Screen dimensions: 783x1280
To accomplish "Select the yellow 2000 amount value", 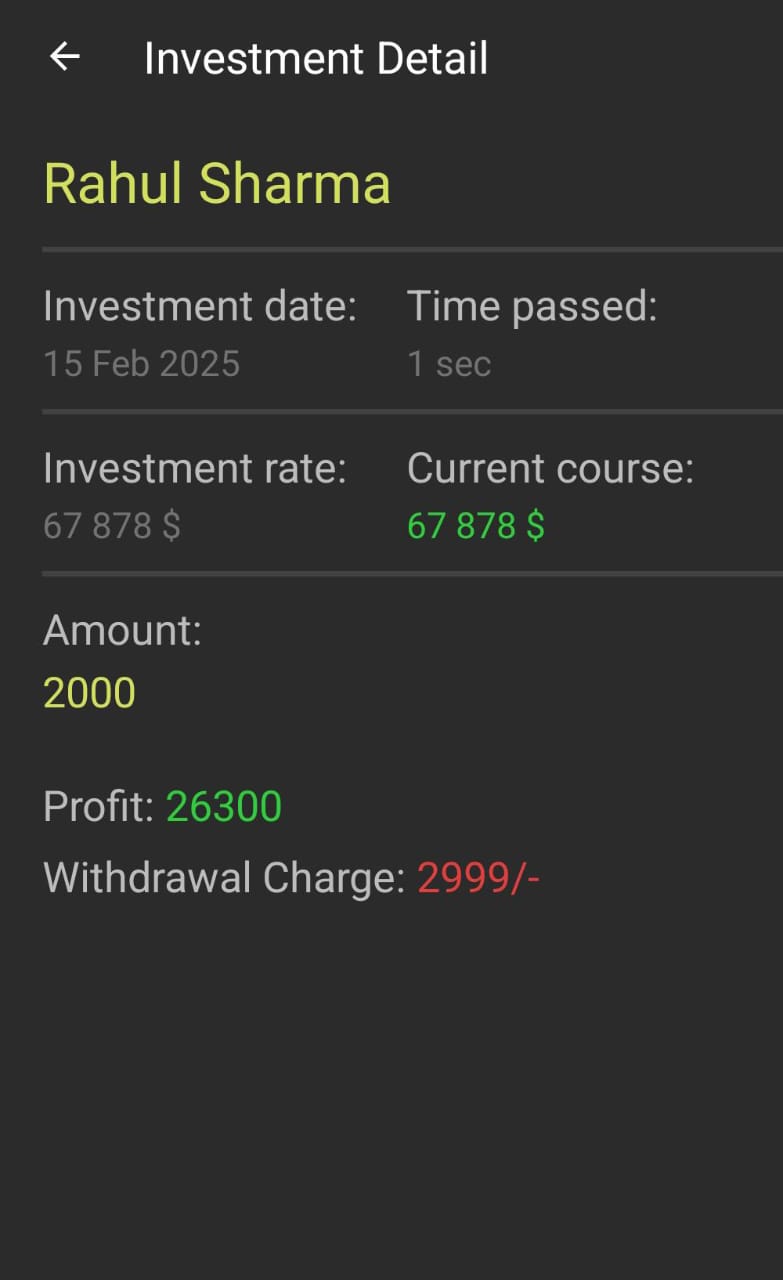I will pyautogui.click(x=89, y=693).
